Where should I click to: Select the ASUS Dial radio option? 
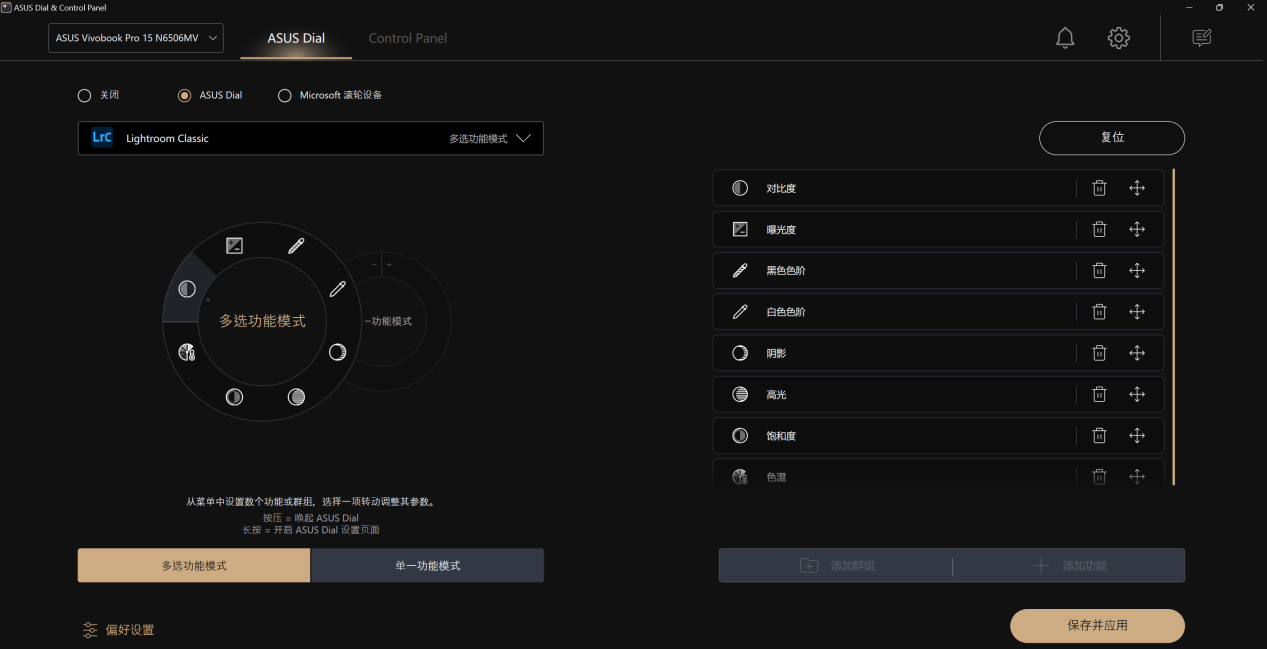tap(184, 95)
